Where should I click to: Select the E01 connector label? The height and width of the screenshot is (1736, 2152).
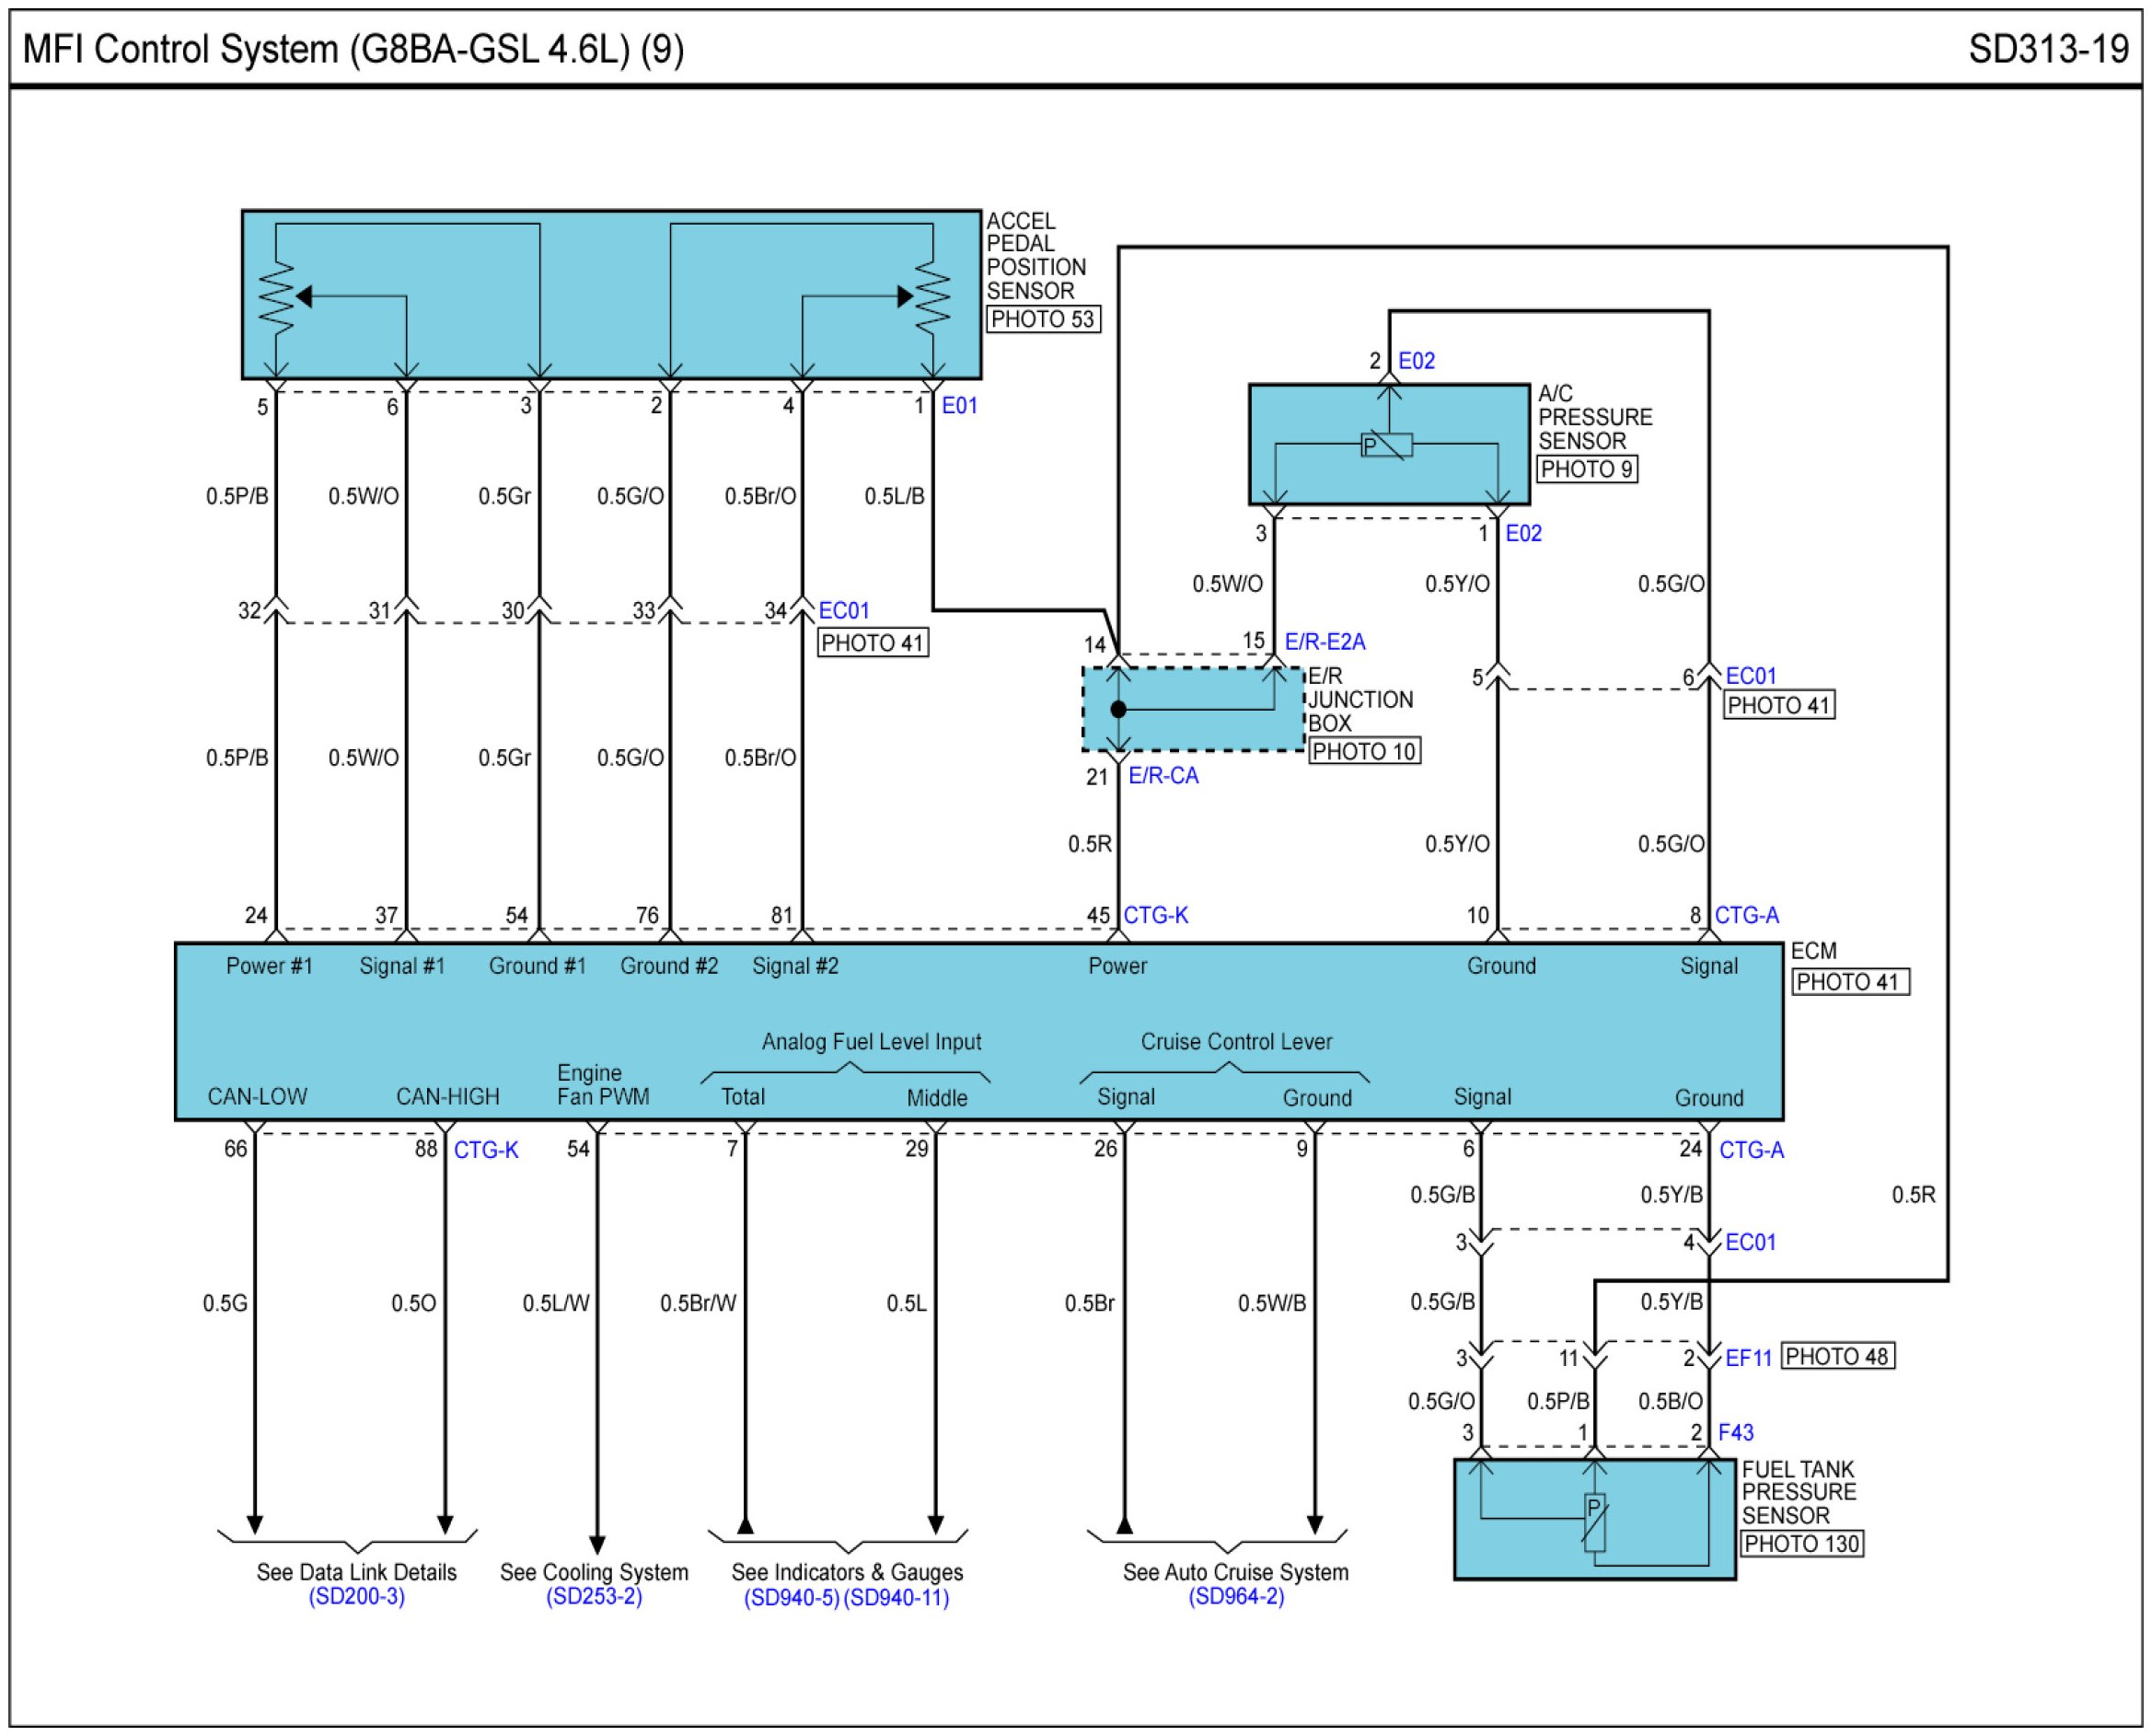(x=959, y=406)
